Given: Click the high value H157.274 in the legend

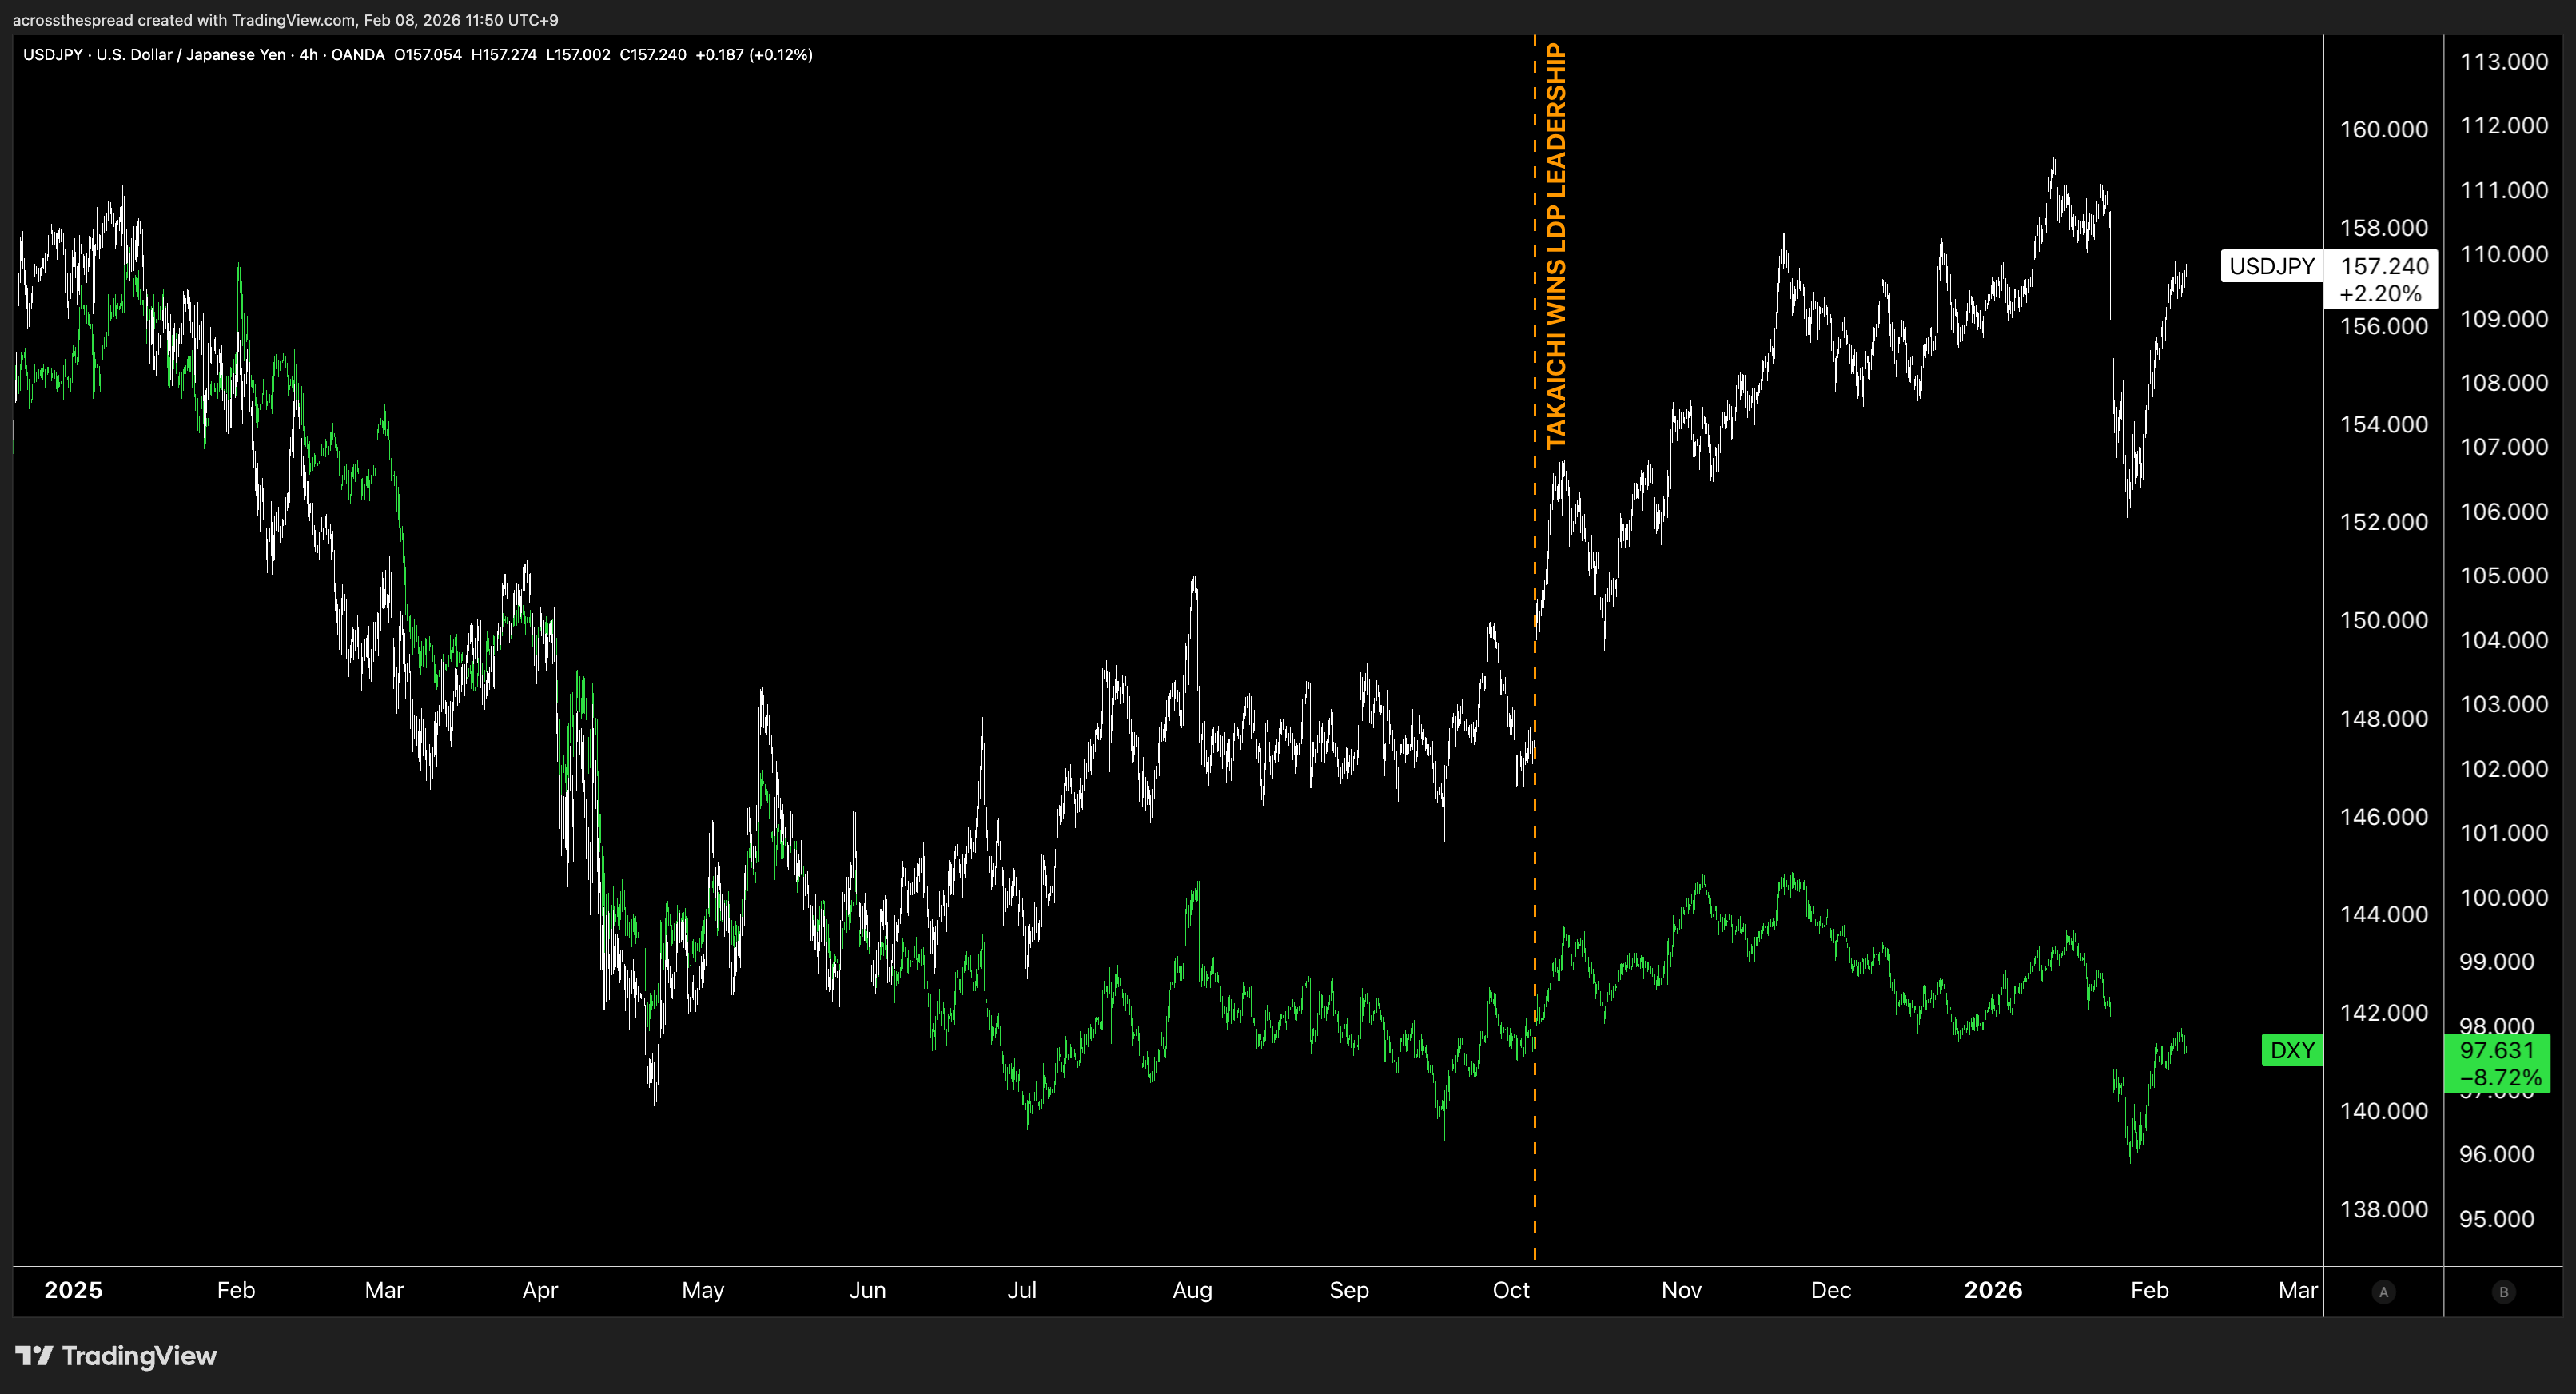Looking at the screenshot, I should 504,55.
